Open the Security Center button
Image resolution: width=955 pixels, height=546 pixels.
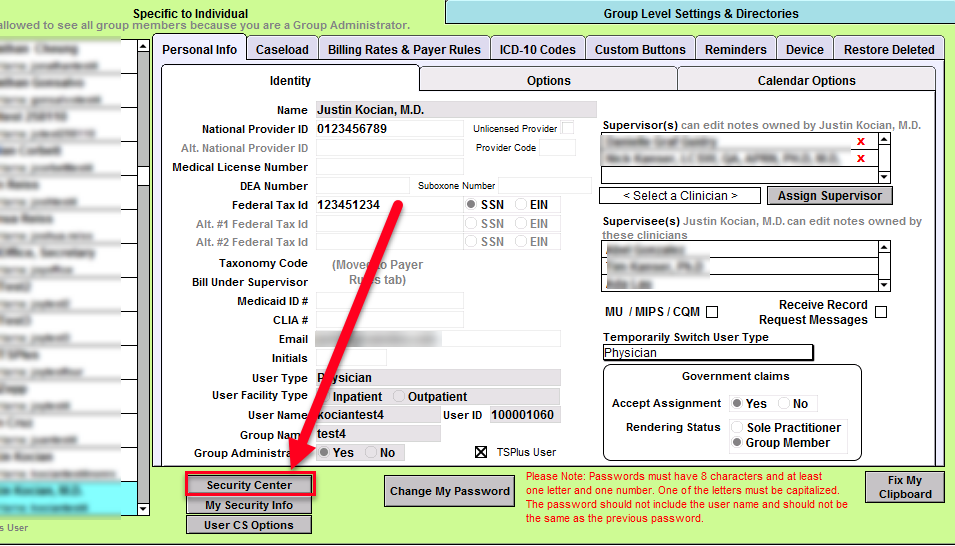coord(250,485)
